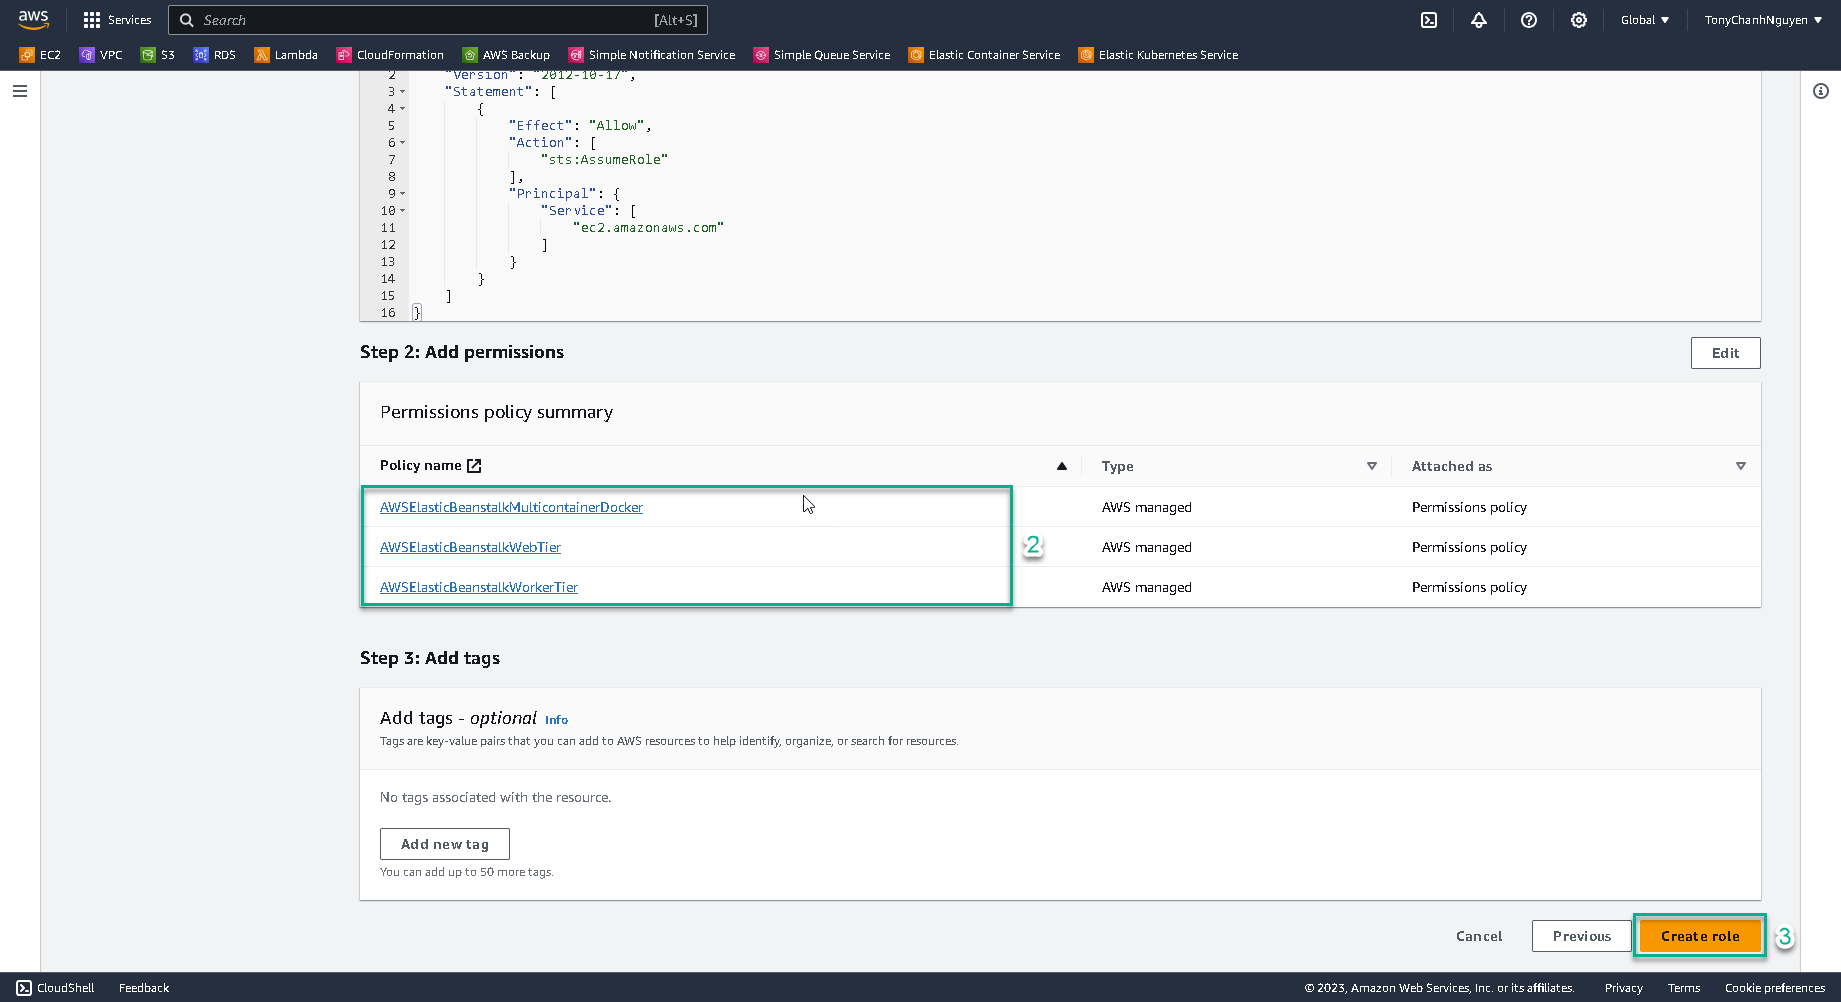Open Cookie preferences in footer

click(1775, 988)
